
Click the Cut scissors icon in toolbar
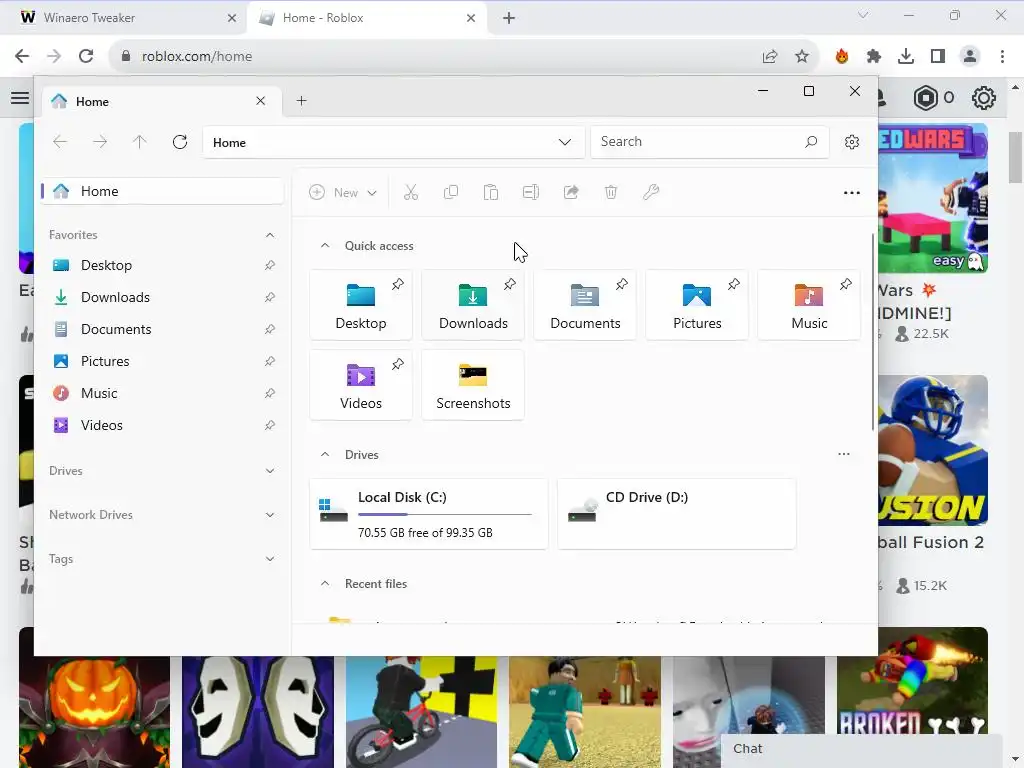(x=411, y=192)
